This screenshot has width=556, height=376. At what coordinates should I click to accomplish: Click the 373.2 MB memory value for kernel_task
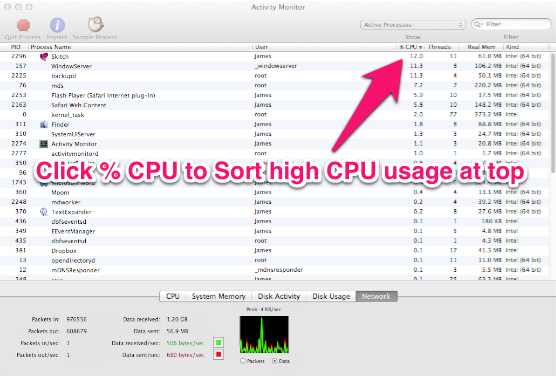(488, 115)
